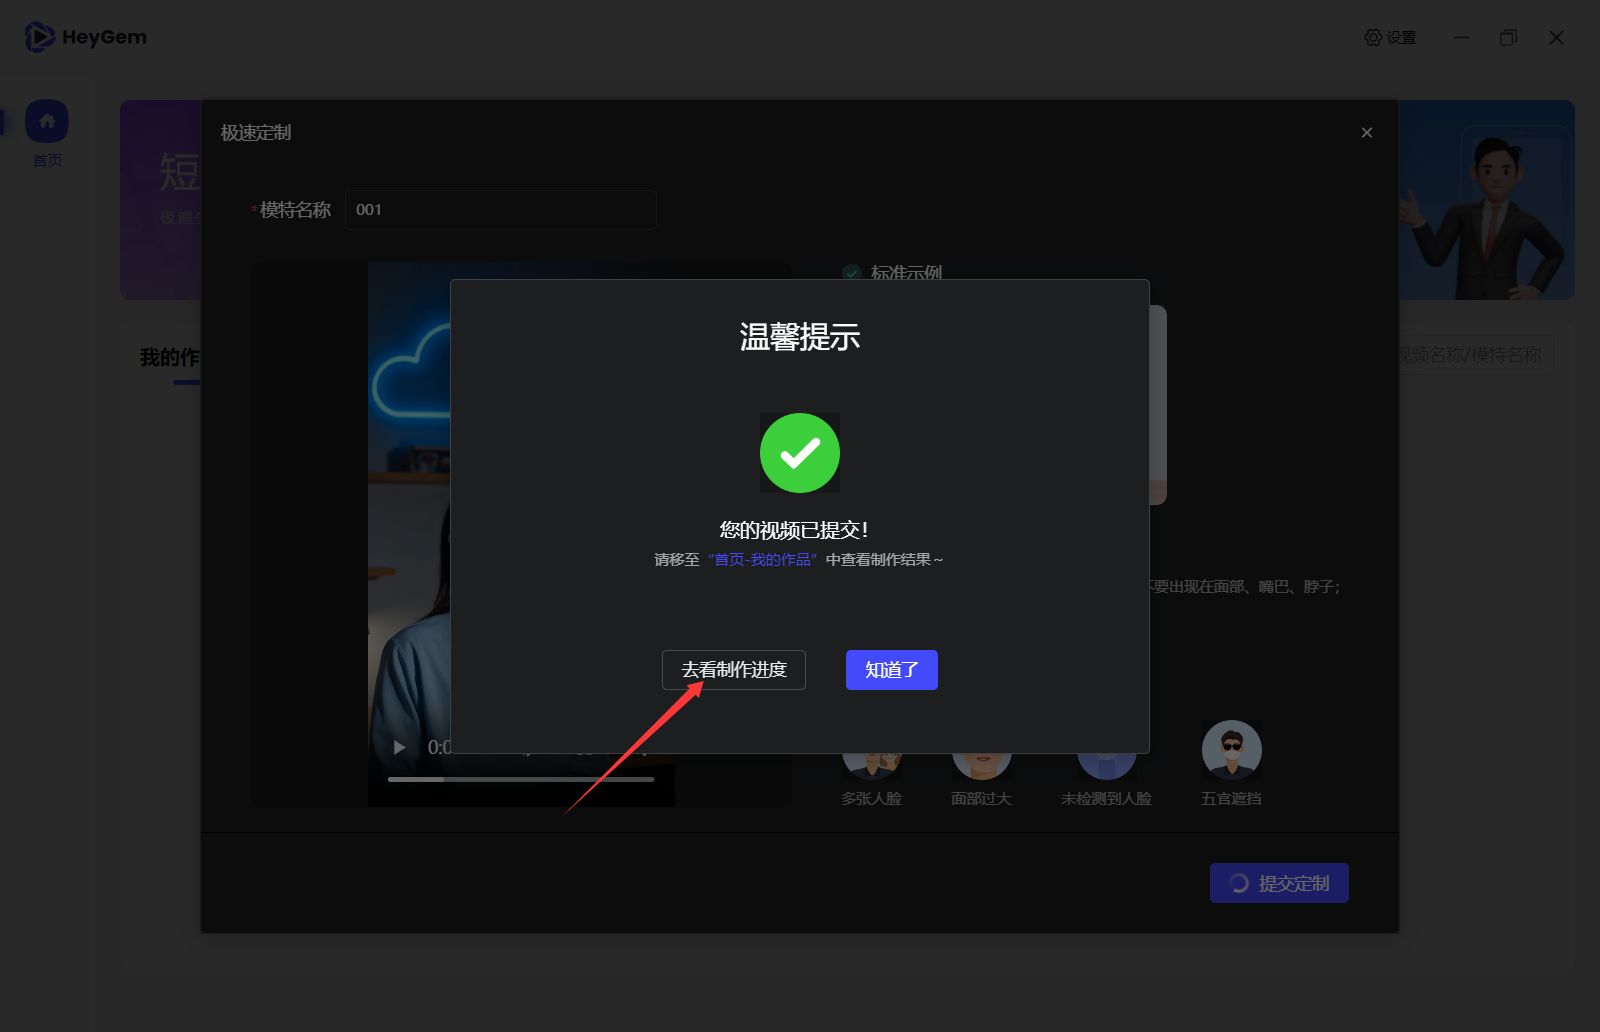The height and width of the screenshot is (1032, 1600).
Task: Play the uploaded model video
Action: tap(399, 747)
